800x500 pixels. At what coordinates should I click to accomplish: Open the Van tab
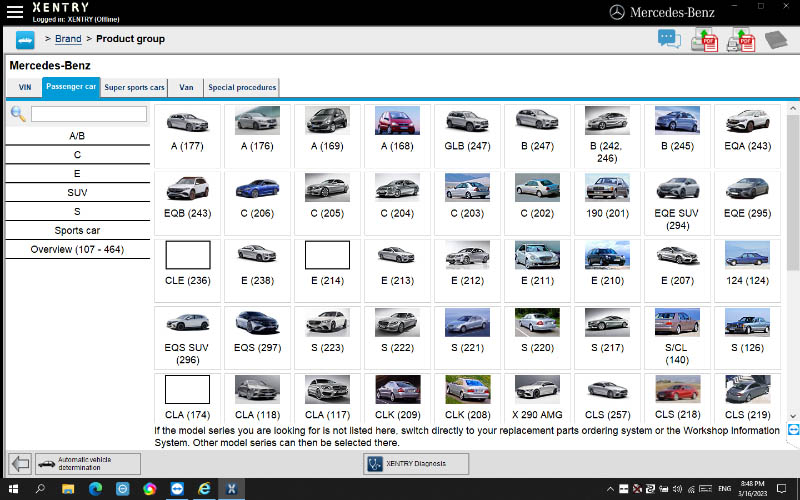click(x=186, y=87)
